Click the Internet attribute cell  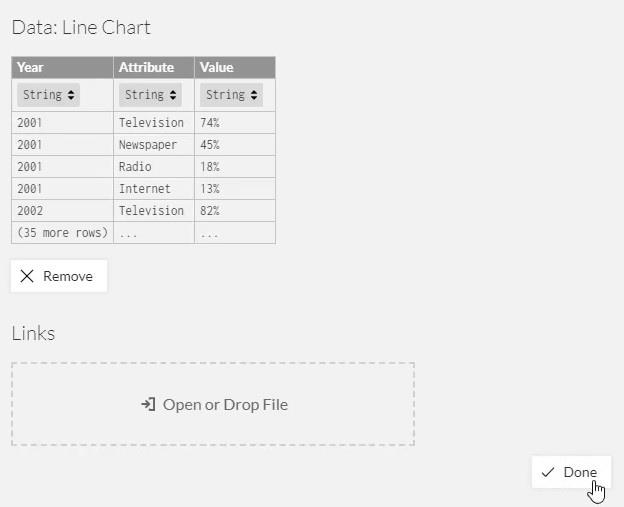coord(154,188)
